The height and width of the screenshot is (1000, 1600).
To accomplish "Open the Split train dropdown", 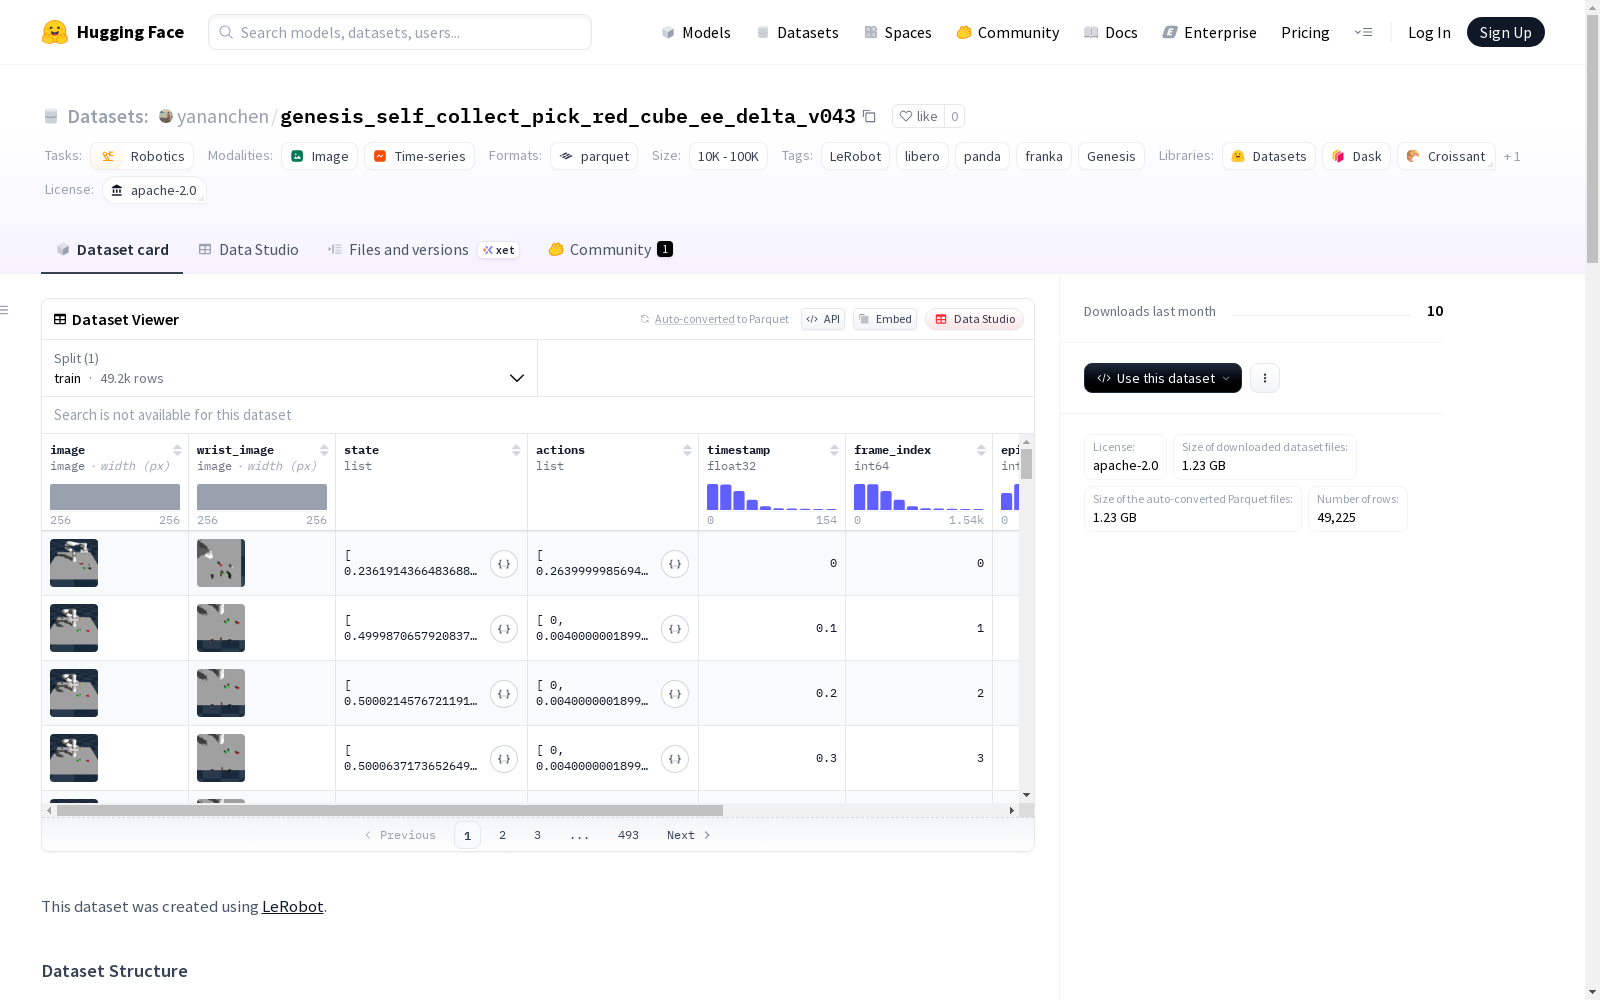I will [290, 368].
